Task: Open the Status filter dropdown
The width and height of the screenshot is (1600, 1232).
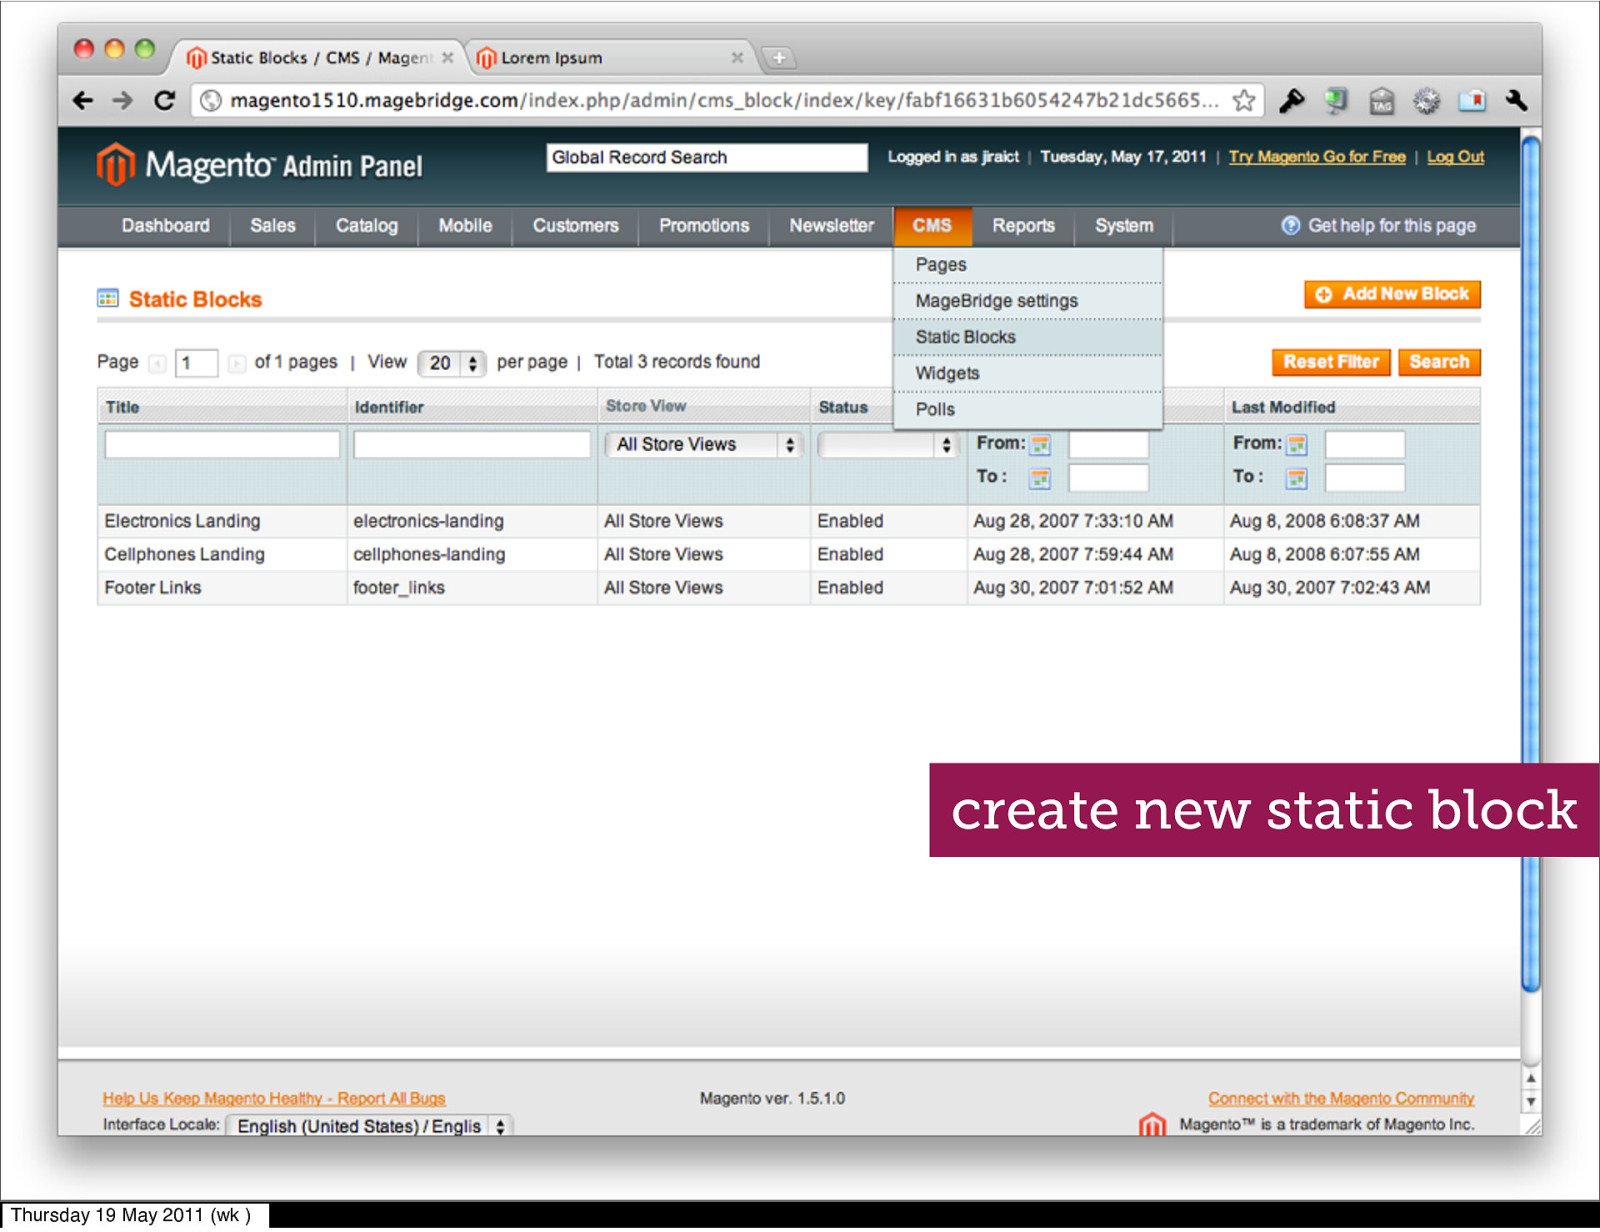Action: click(x=889, y=445)
